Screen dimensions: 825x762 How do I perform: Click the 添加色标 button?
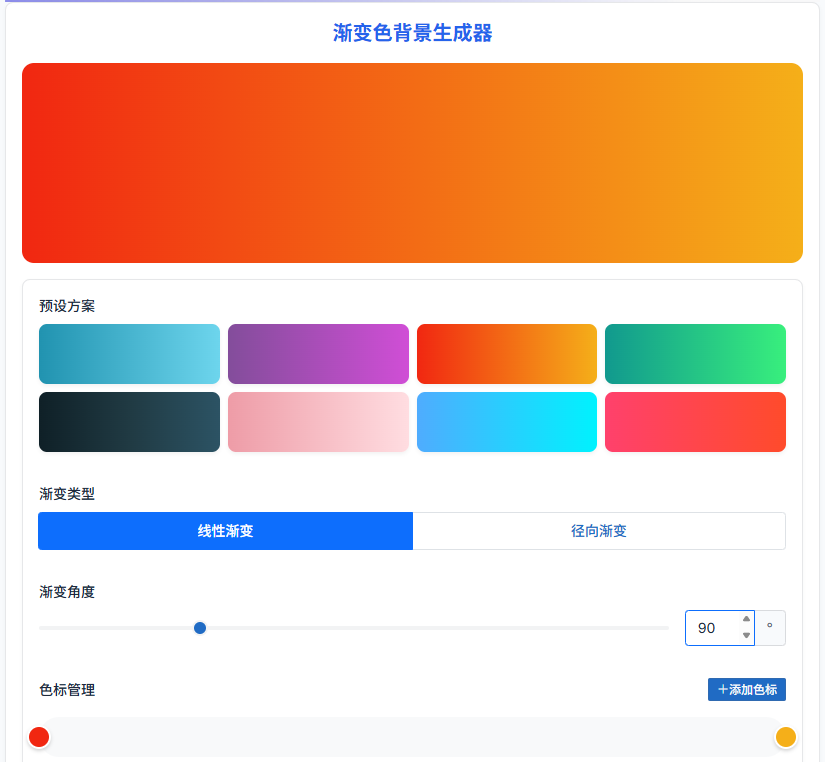pyautogui.click(x=747, y=690)
